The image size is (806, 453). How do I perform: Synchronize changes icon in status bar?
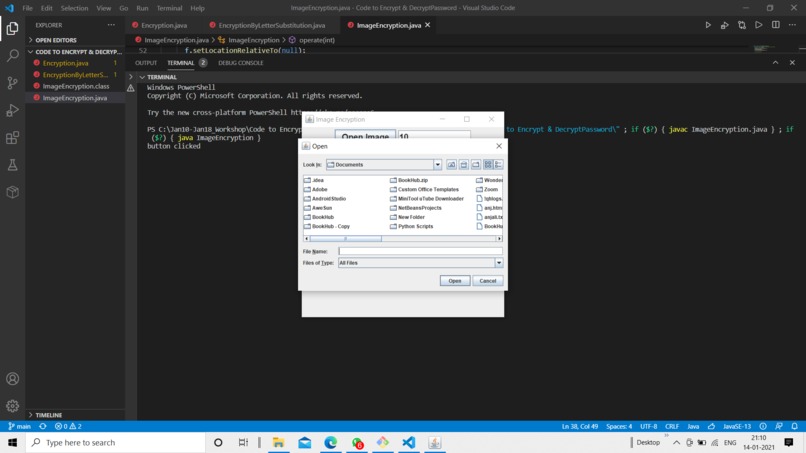point(43,426)
